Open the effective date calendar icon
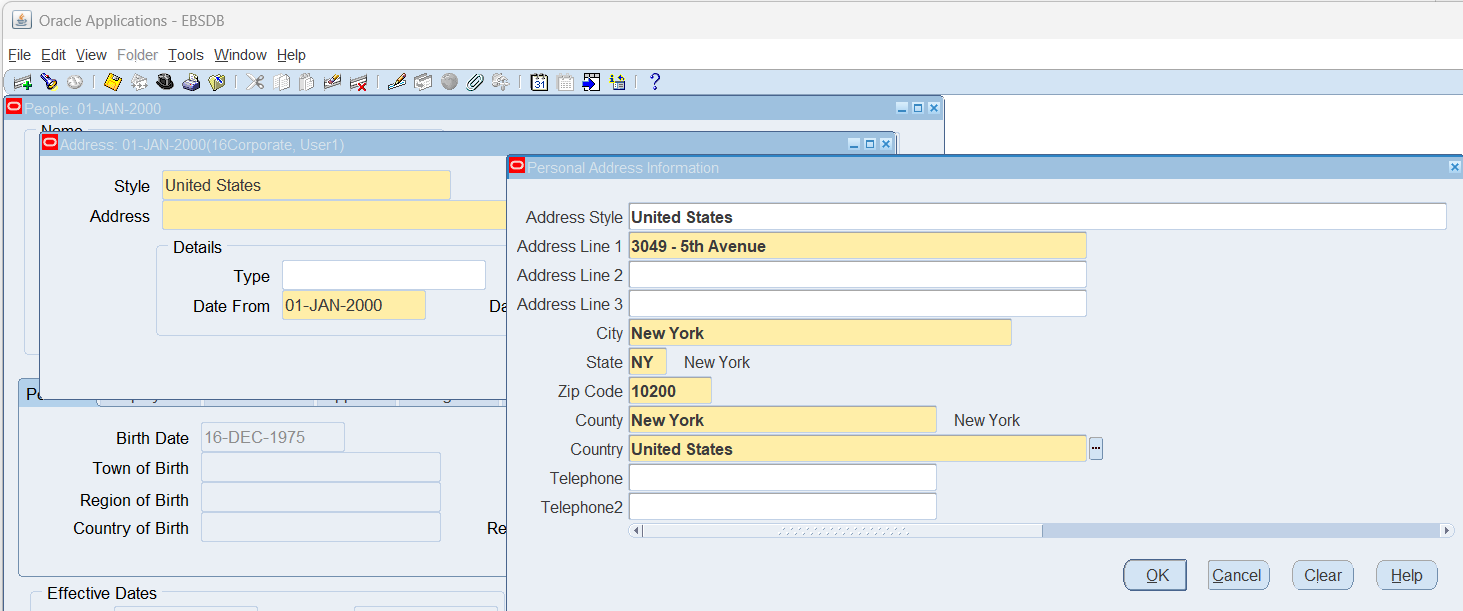 coord(539,83)
